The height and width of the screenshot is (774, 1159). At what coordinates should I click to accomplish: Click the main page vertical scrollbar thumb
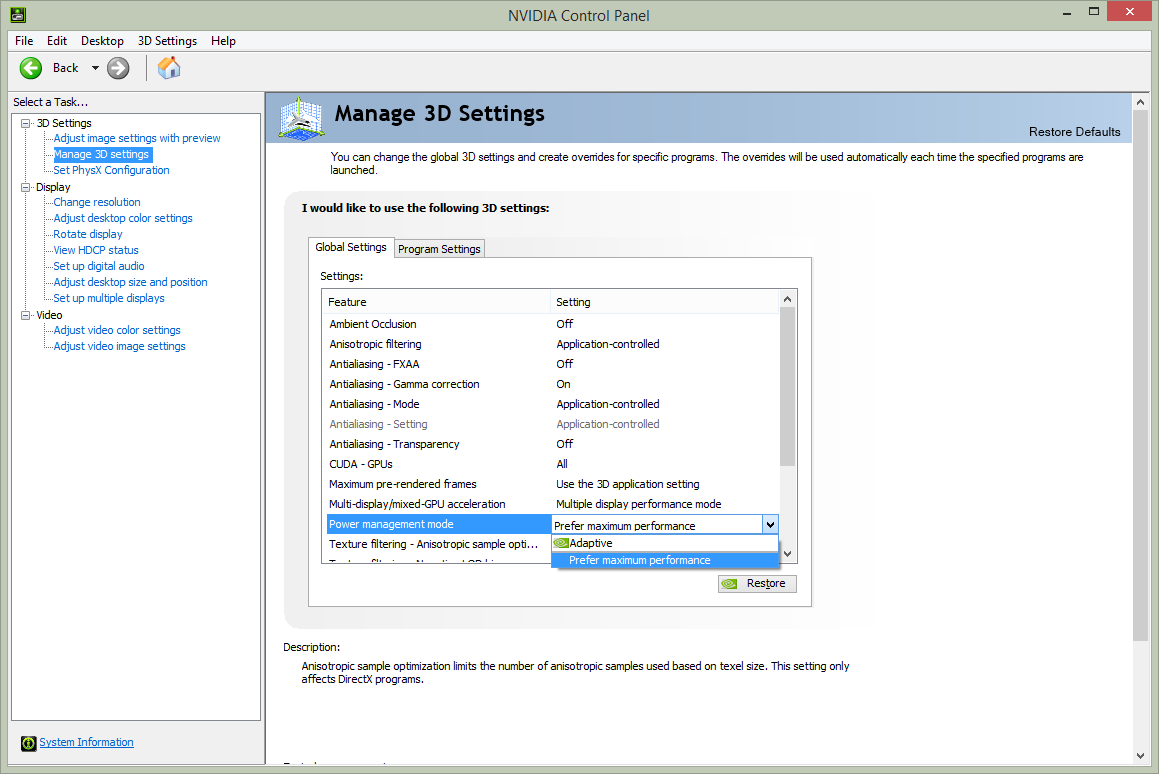pyautogui.click(x=1140, y=376)
